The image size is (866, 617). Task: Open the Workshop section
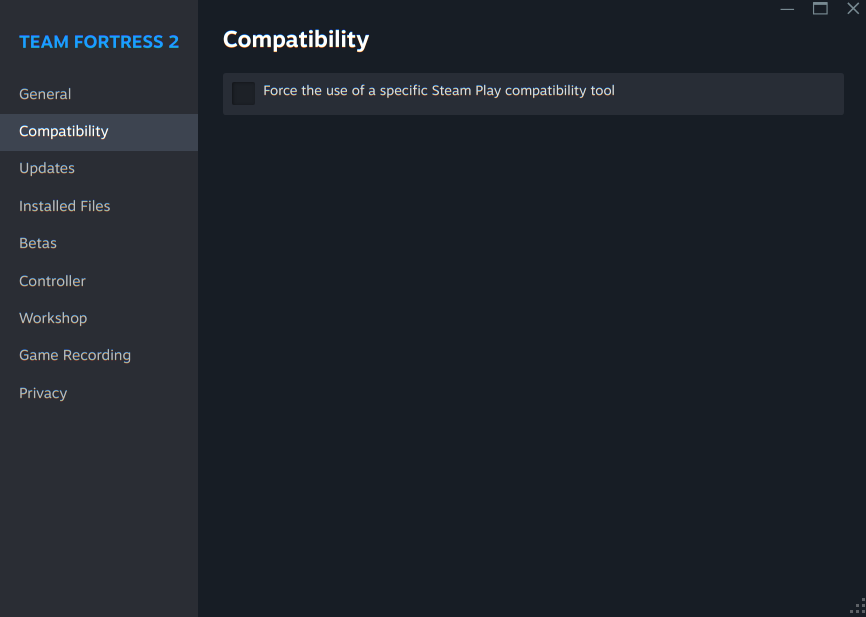53,318
